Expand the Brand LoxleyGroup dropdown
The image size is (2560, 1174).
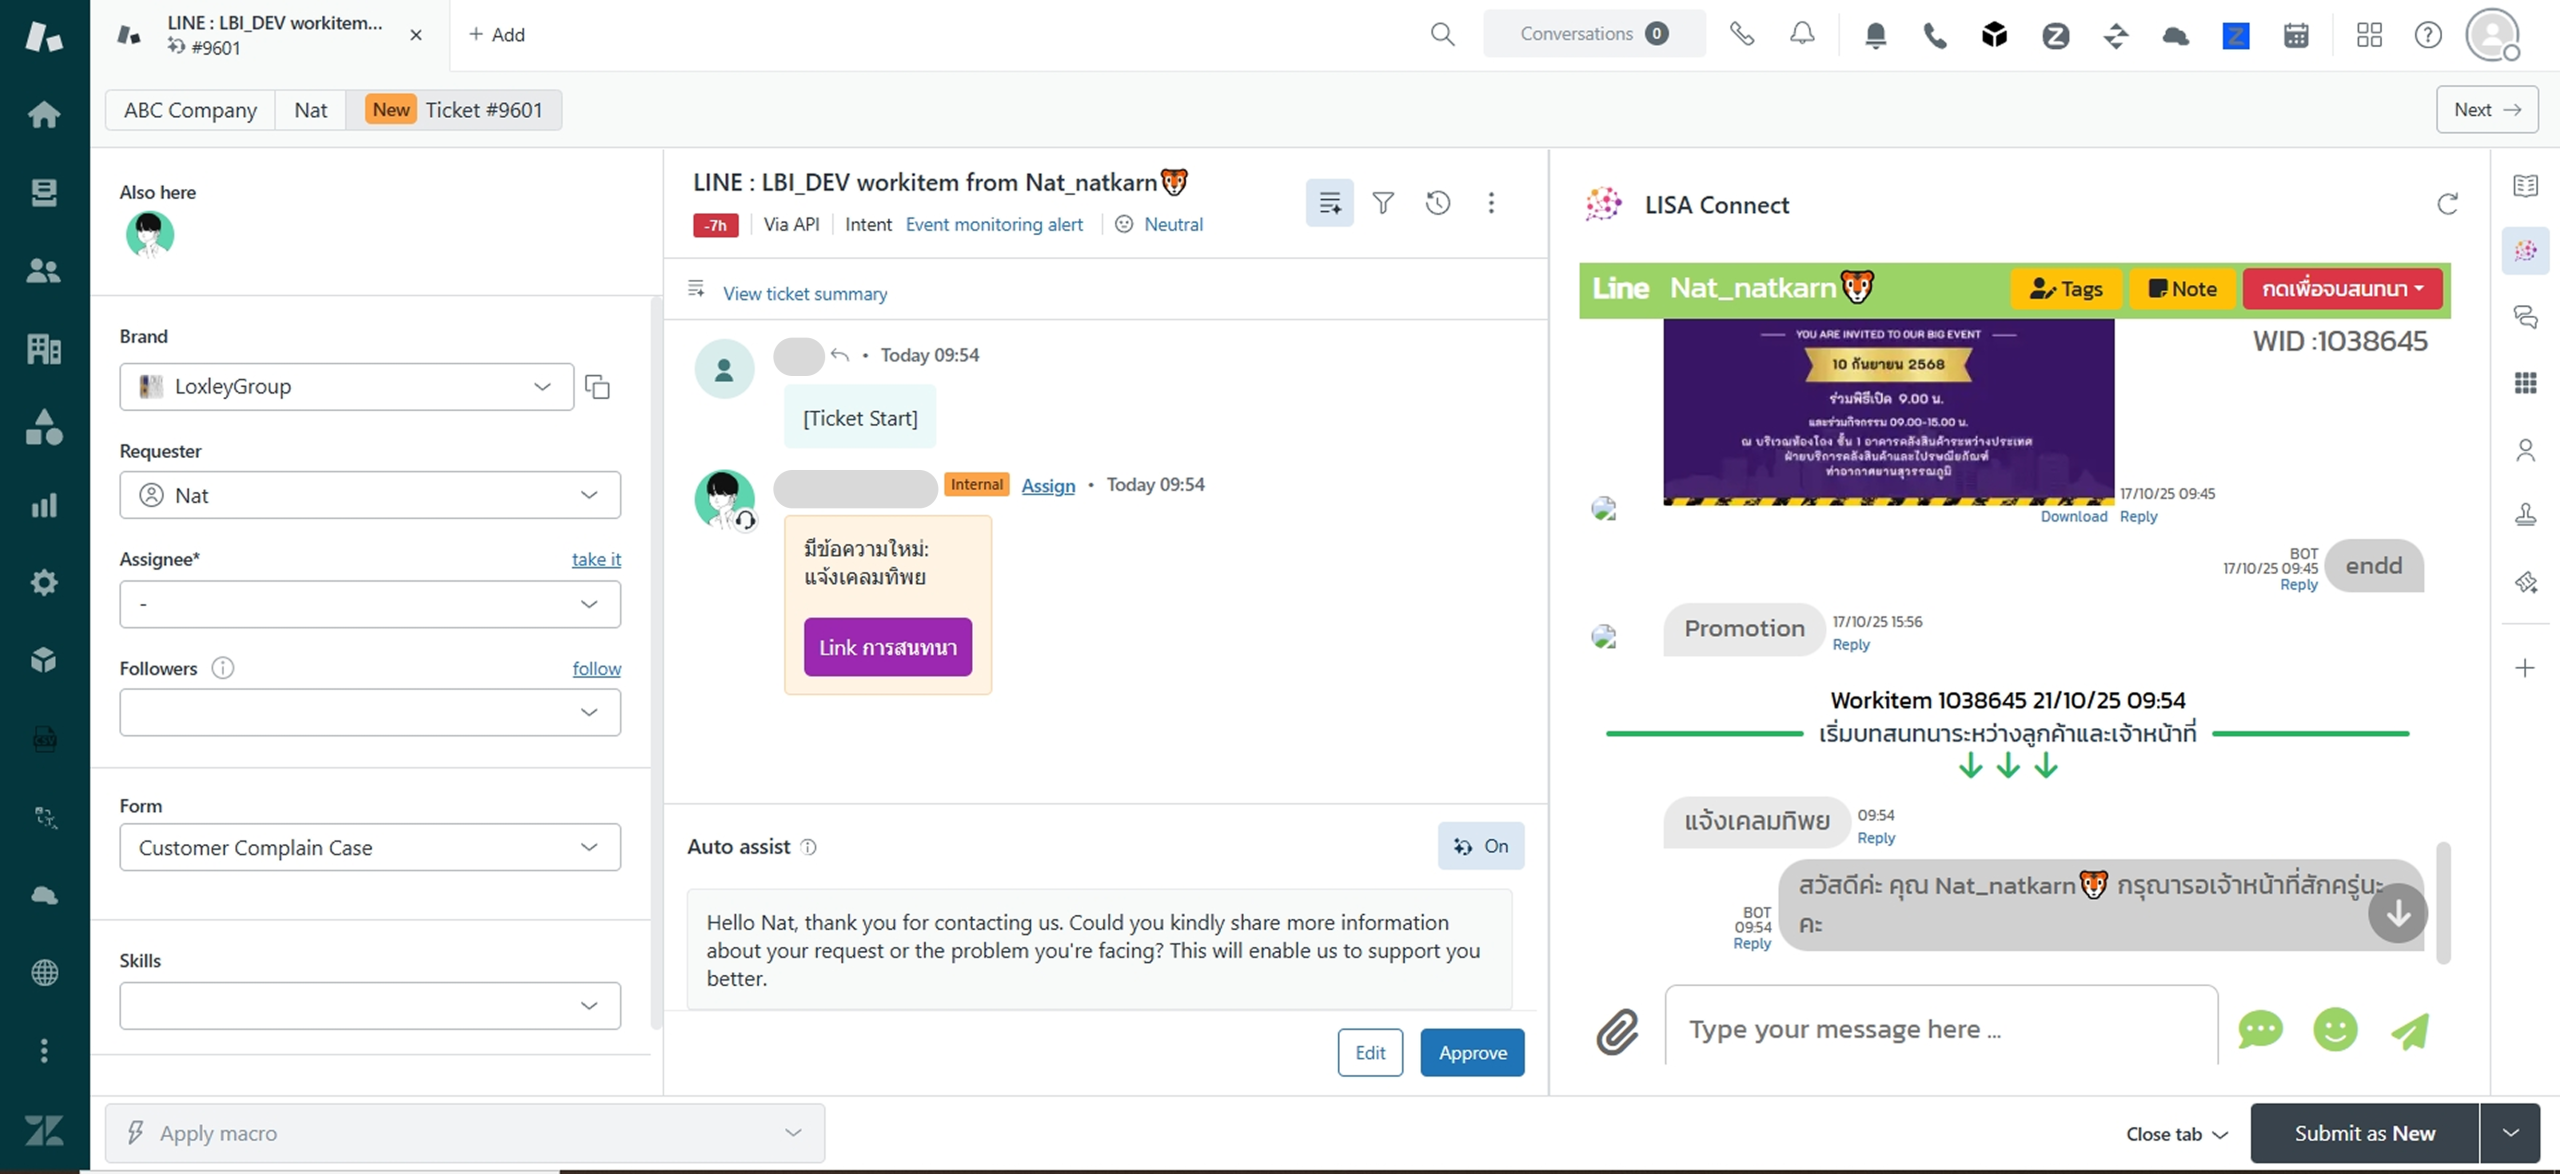(x=346, y=386)
